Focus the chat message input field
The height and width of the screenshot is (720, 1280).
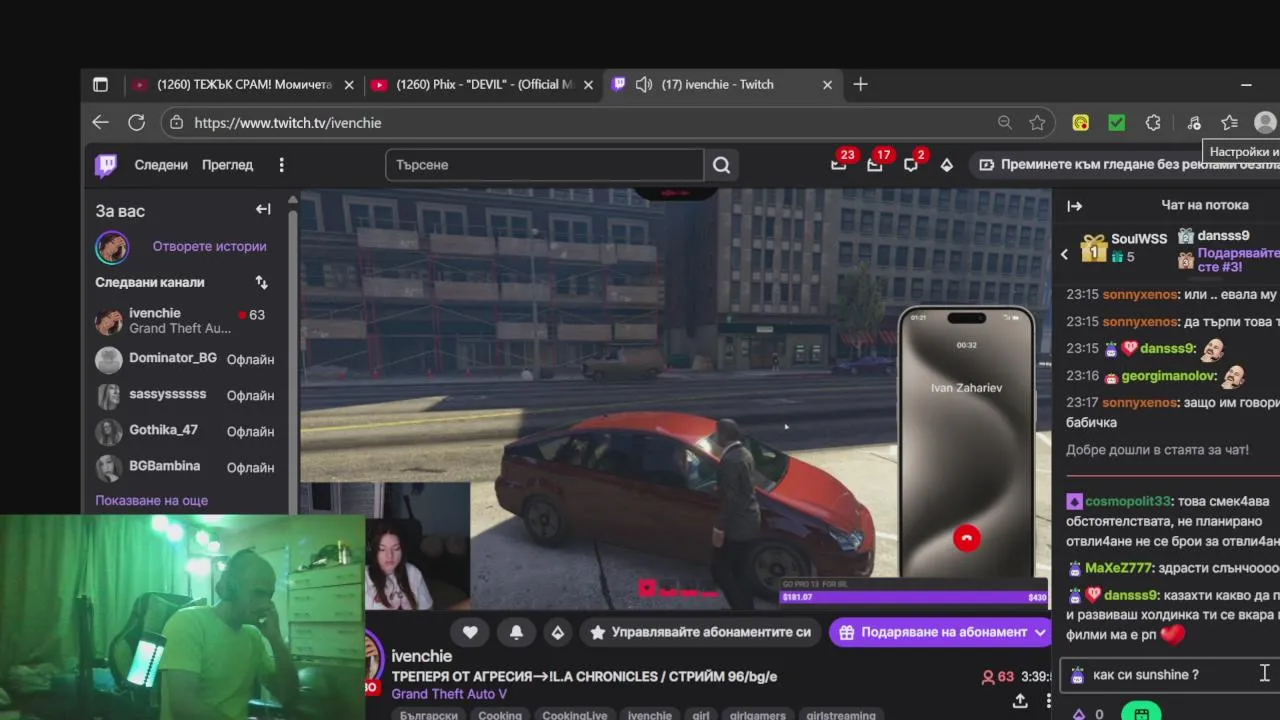[x=1170, y=675]
